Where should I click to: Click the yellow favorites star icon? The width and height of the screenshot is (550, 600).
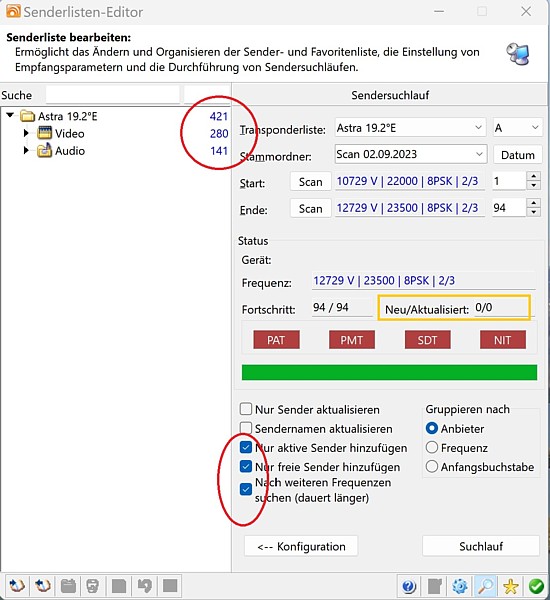[511, 586]
